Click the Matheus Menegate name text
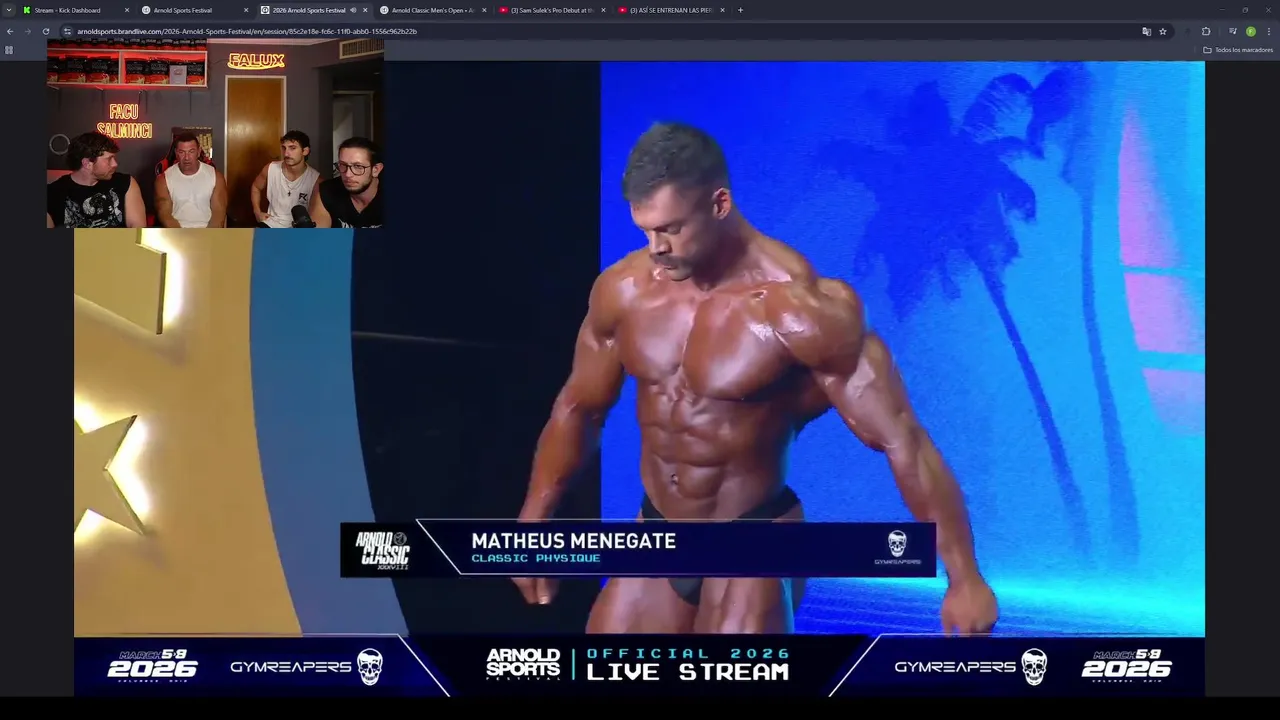This screenshot has height=720, width=1280. coord(573,541)
